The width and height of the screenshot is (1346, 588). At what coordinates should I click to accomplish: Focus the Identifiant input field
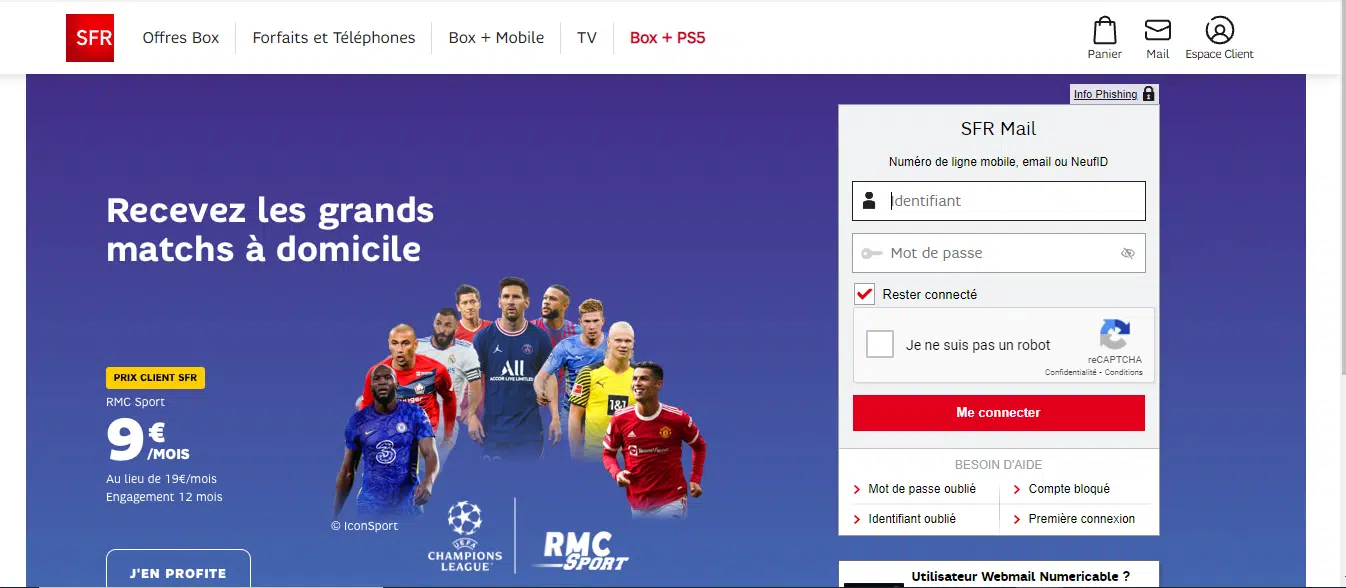click(999, 201)
